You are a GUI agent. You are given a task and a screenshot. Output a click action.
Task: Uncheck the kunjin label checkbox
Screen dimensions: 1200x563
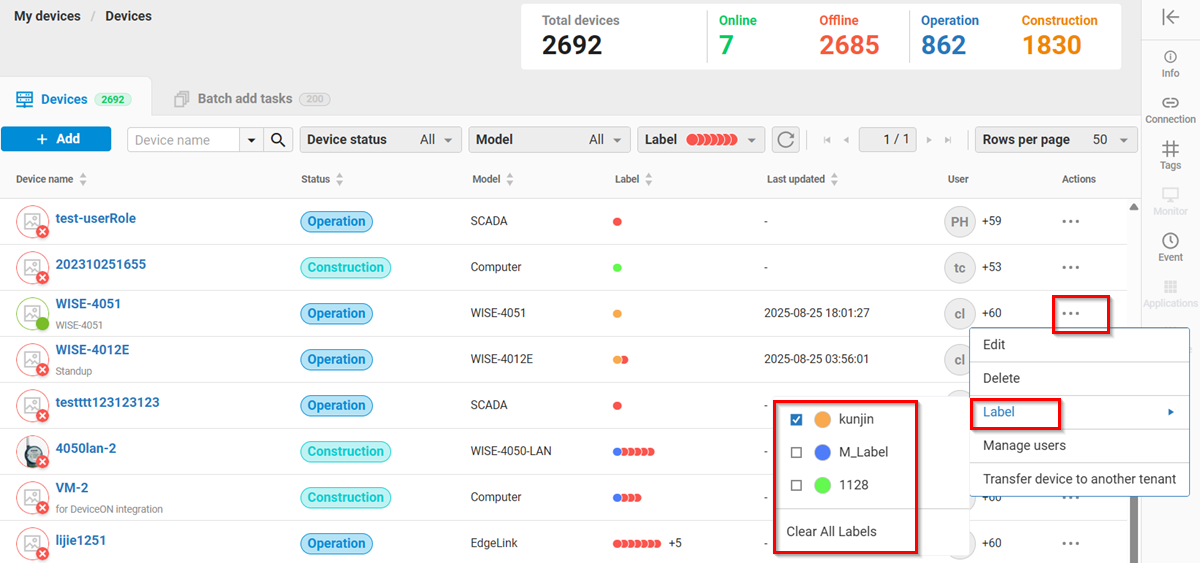(x=797, y=420)
